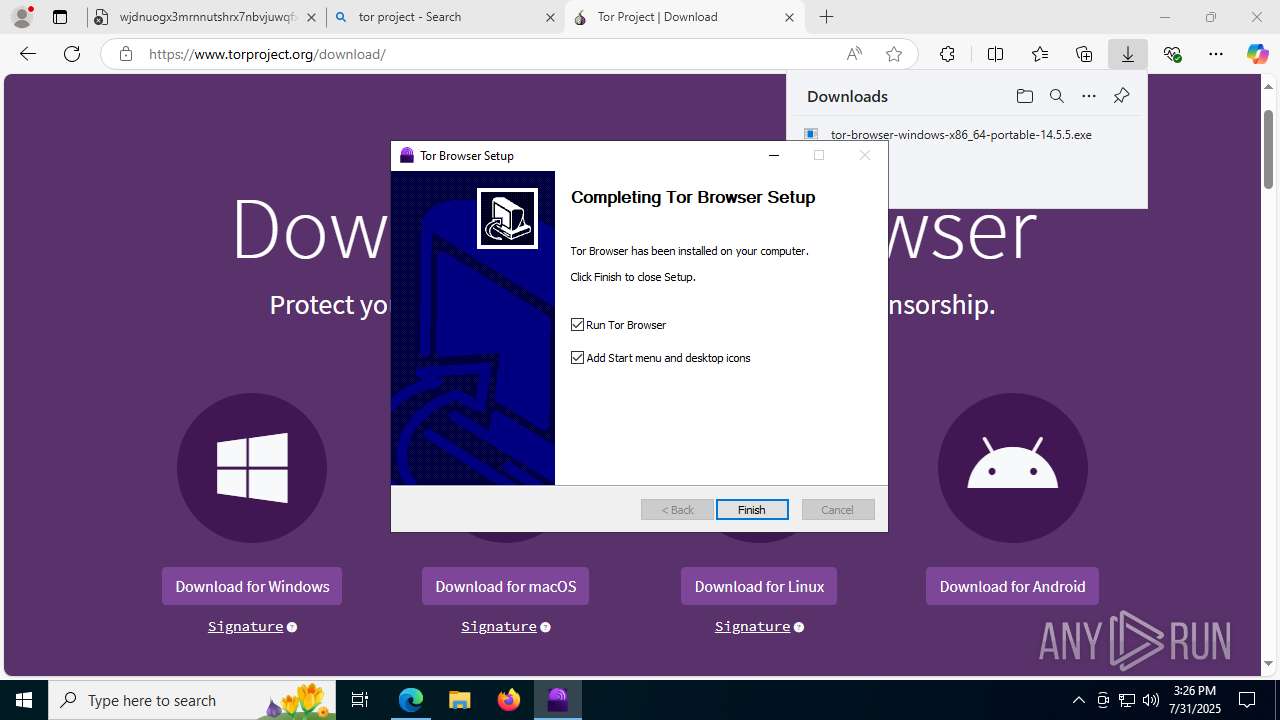Viewport: 1280px width, 720px height.
Task: Close the tor project - Search tab
Action: tap(550, 17)
